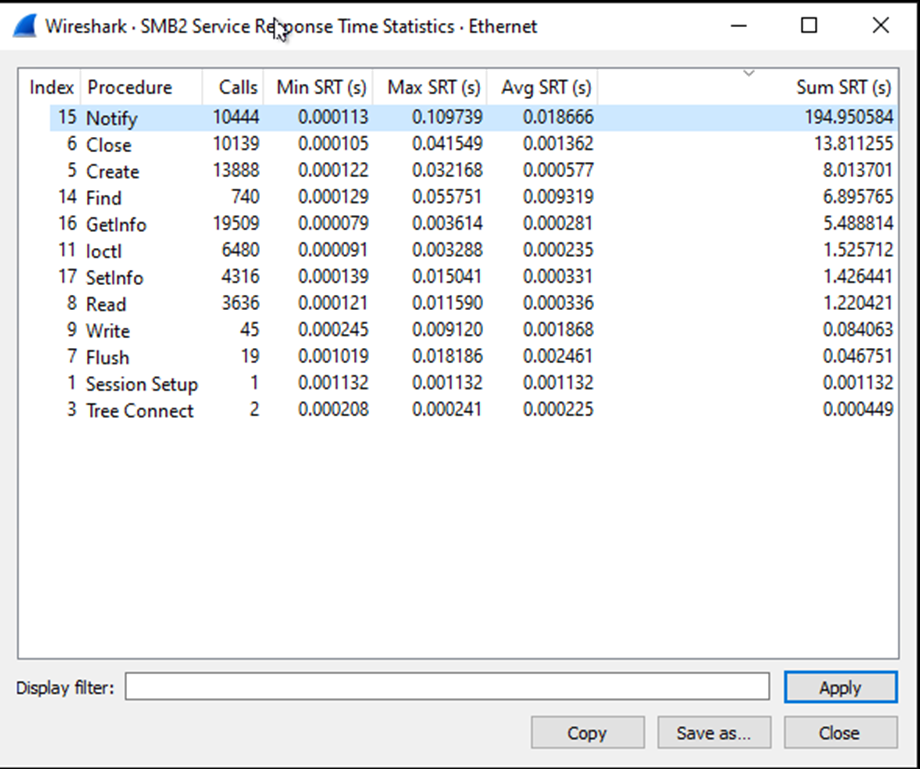The image size is (920, 769).
Task: Sort by the Avg SRT (s) column
Action: [542, 87]
